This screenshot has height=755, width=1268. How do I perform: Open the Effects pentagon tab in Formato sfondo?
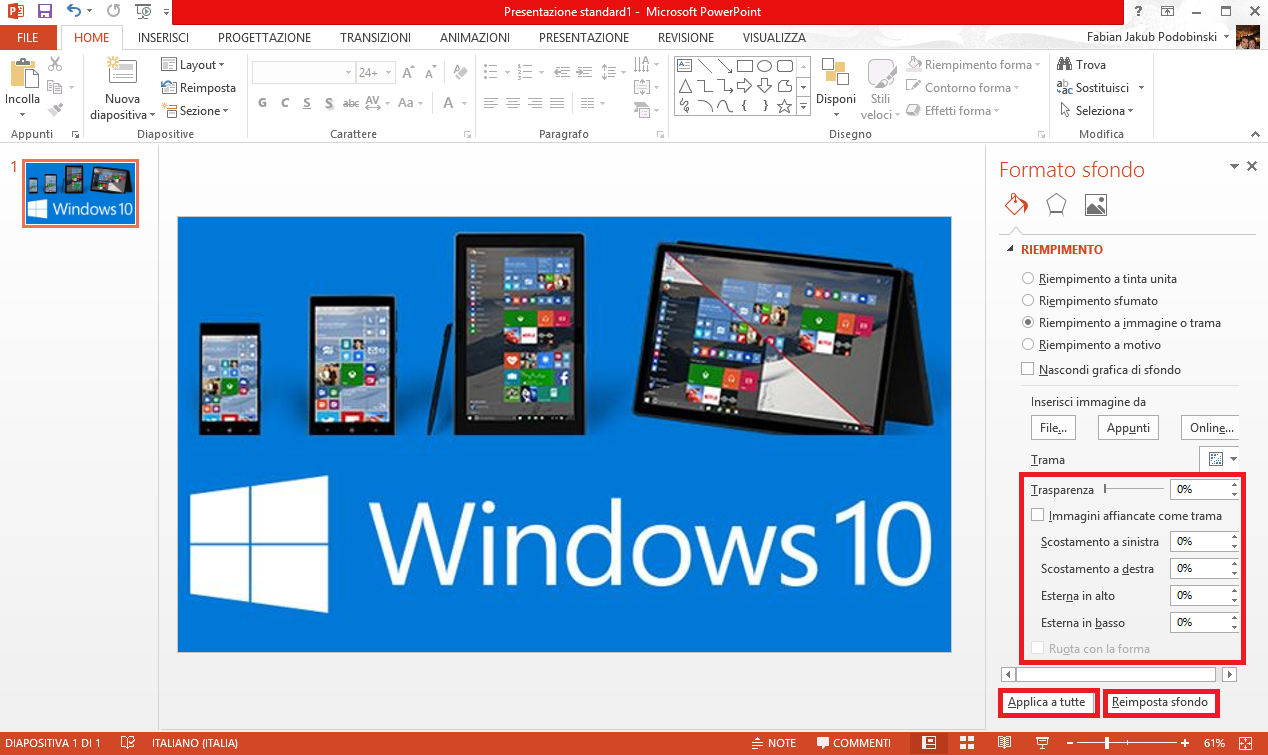[x=1056, y=205]
